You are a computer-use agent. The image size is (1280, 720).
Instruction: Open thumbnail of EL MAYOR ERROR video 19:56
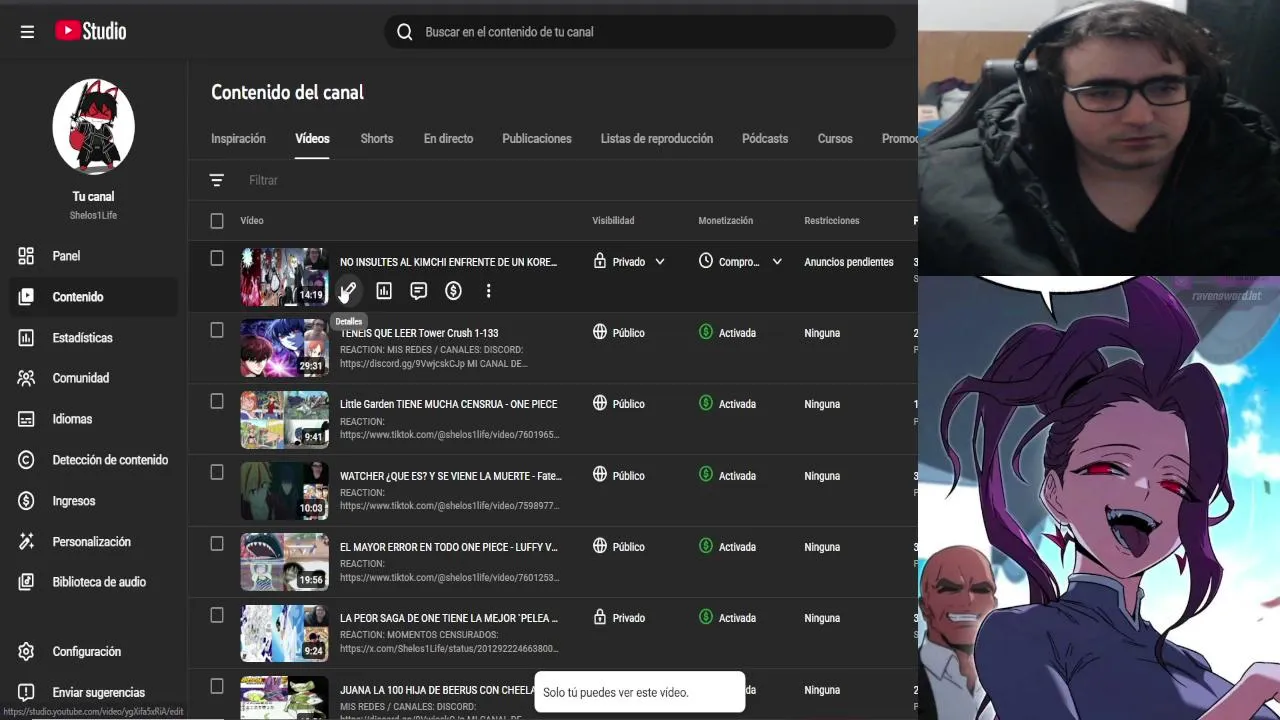coord(284,562)
